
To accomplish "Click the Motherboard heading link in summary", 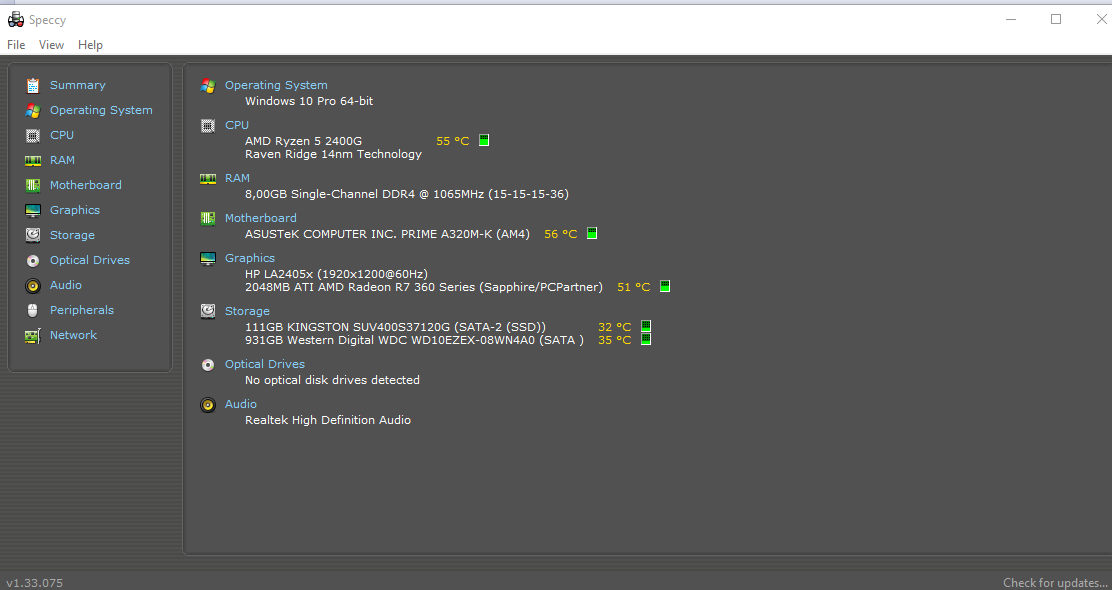I will [261, 218].
